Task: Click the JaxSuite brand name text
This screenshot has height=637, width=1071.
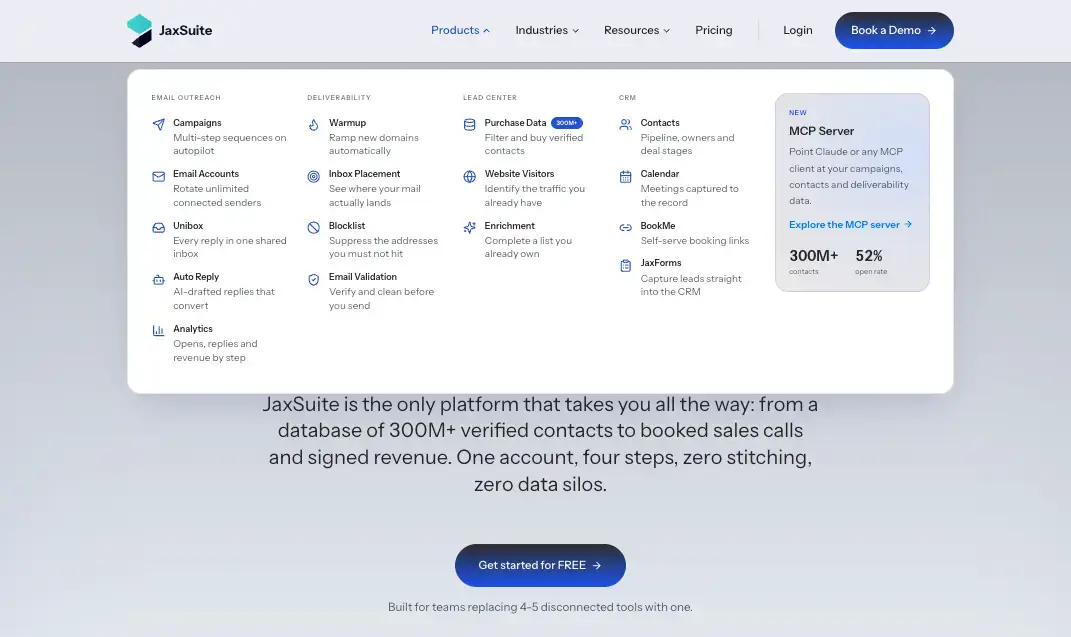Action: click(x=186, y=30)
